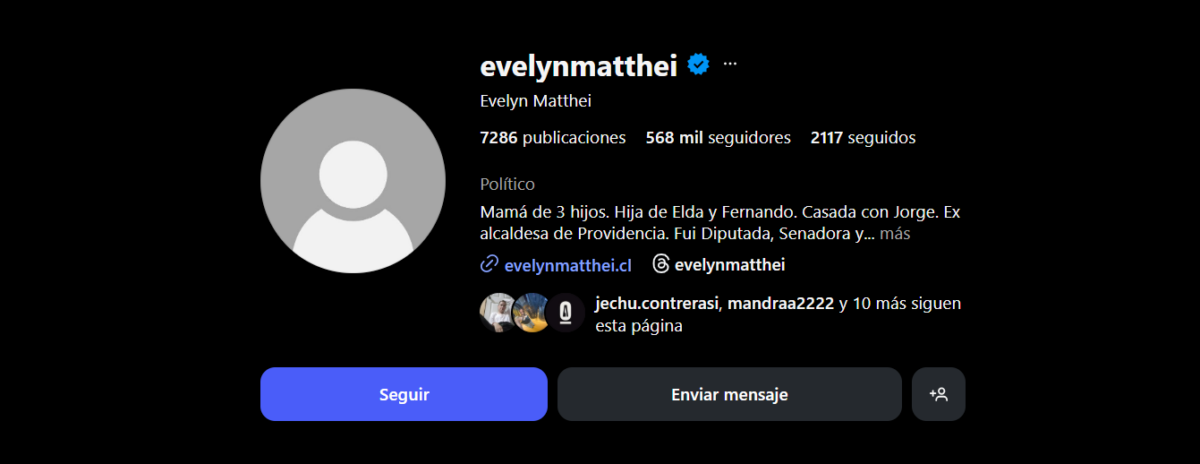Open the default profile picture avatar
This screenshot has height=464, width=1200.
tap(353, 181)
